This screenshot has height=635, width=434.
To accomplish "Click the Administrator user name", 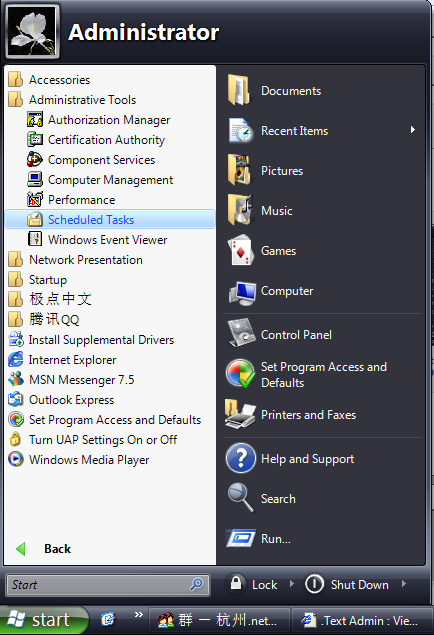I will click(144, 32).
